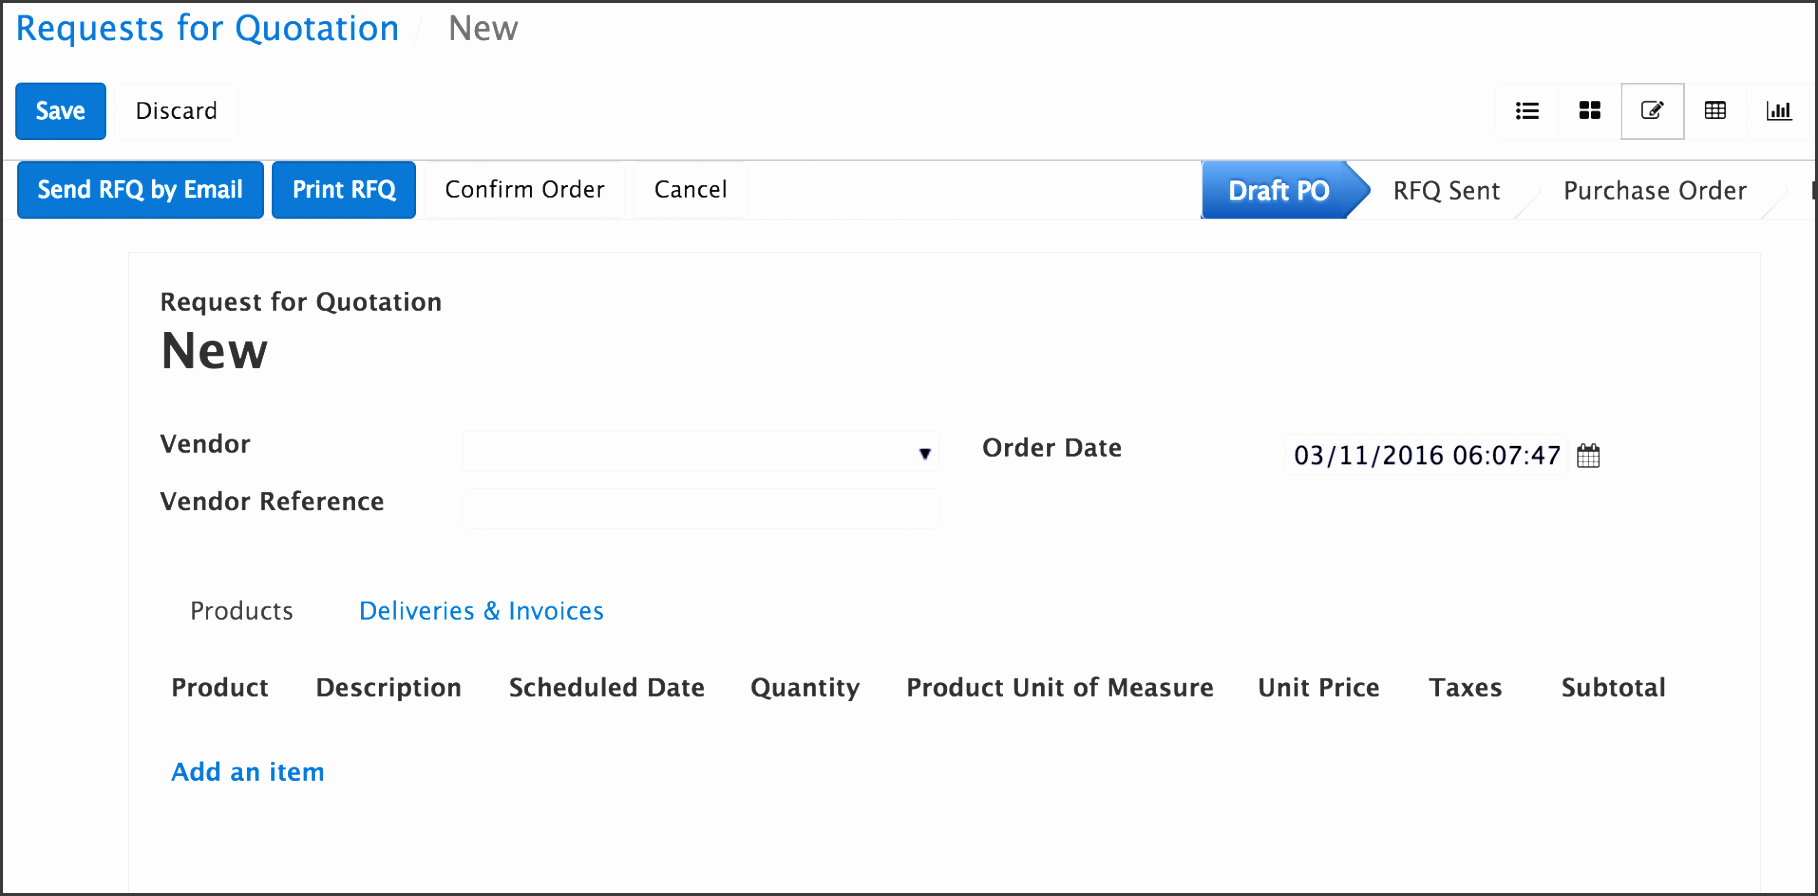The image size is (1818, 896).
Task: Return to Requests for Quotation via breadcrumb
Action: click(x=207, y=28)
